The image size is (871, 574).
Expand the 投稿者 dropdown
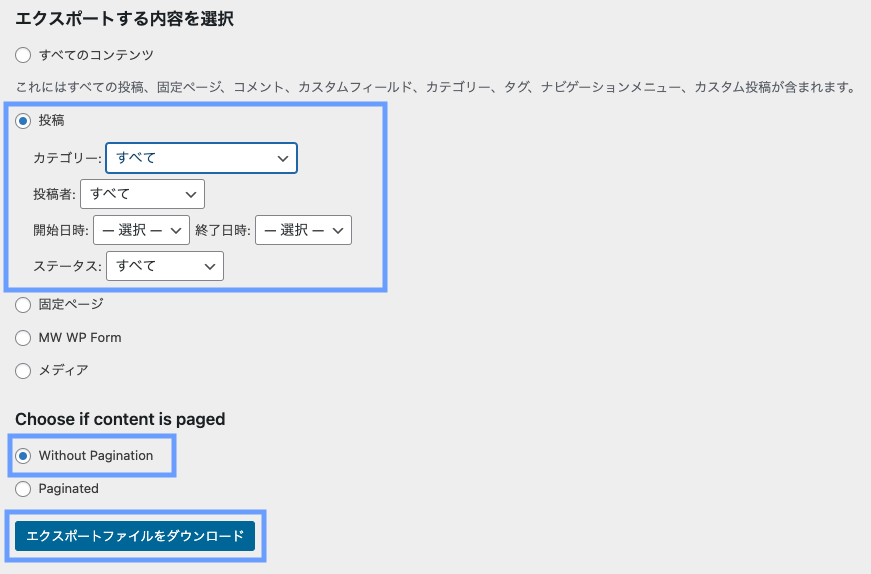pos(147,194)
